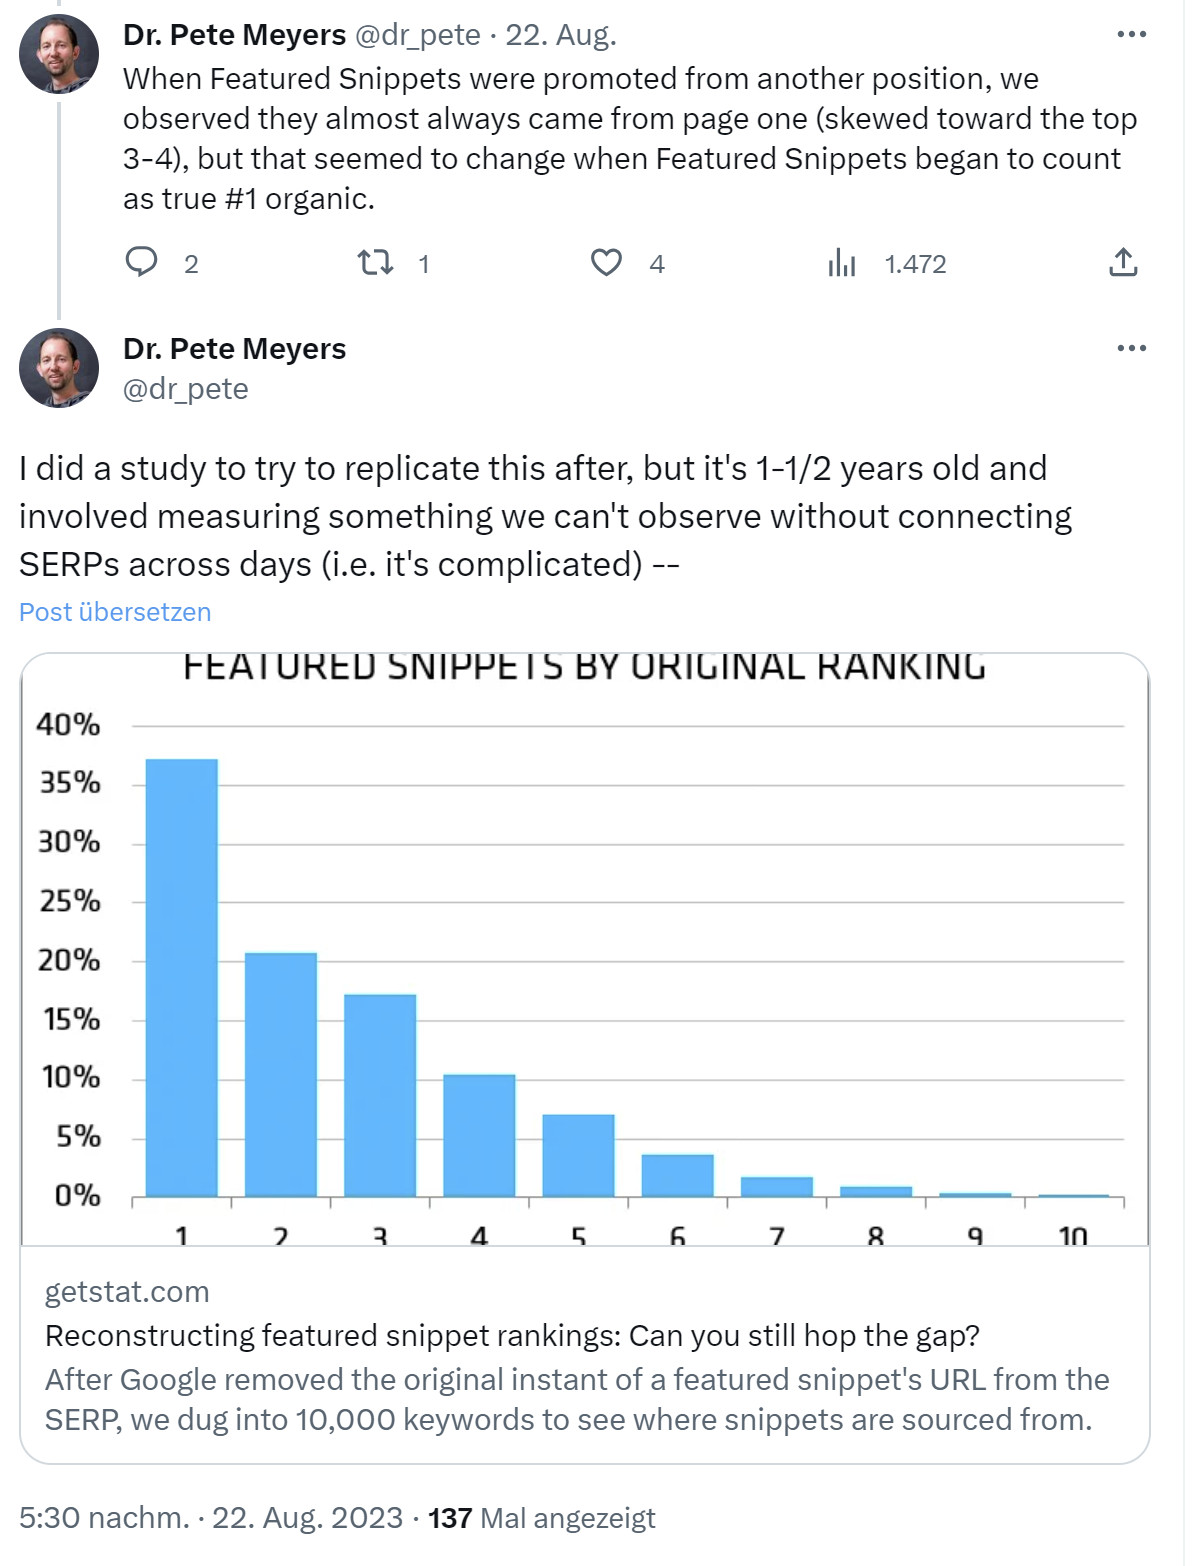Click the 137 Mal angezeigt view count

click(542, 1518)
